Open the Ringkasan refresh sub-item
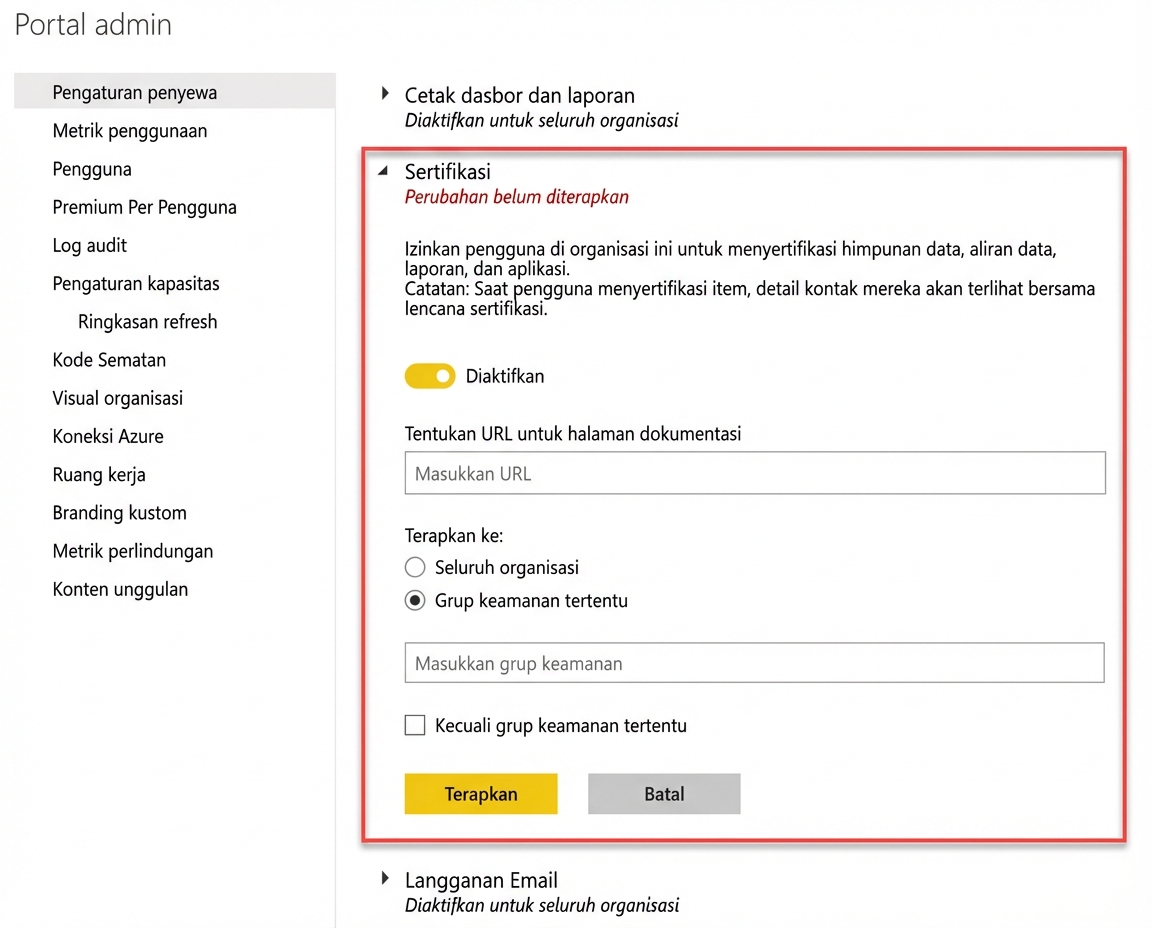Screen dimensions: 1152x928 point(147,322)
